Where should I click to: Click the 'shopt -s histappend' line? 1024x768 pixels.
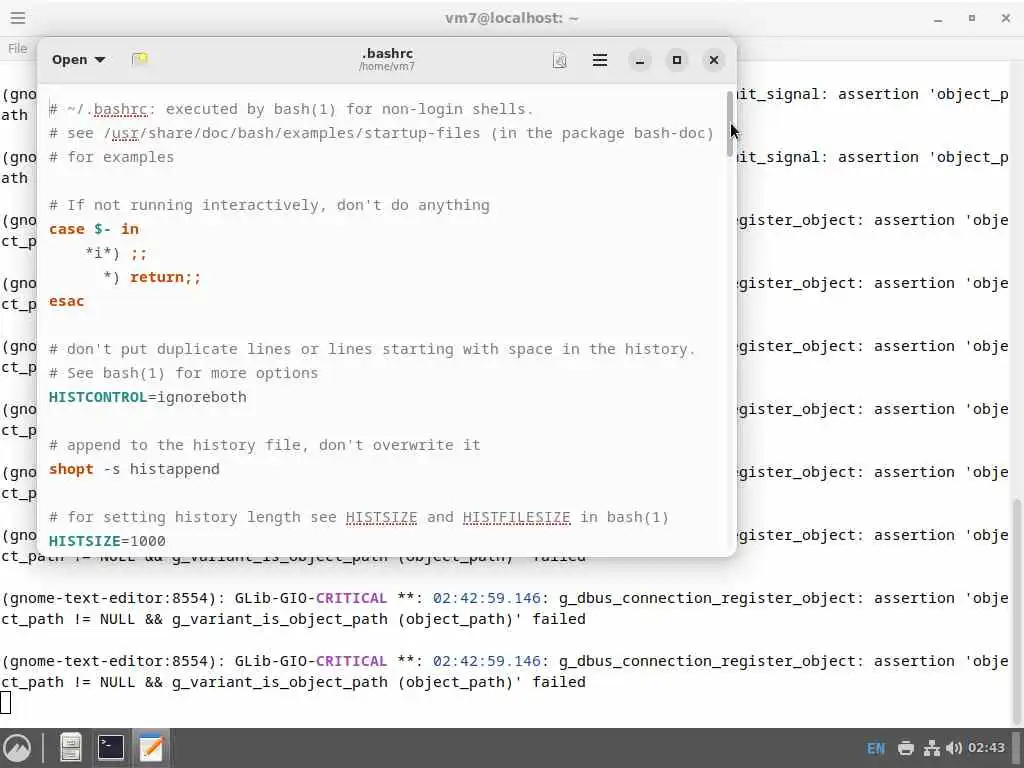pos(134,469)
